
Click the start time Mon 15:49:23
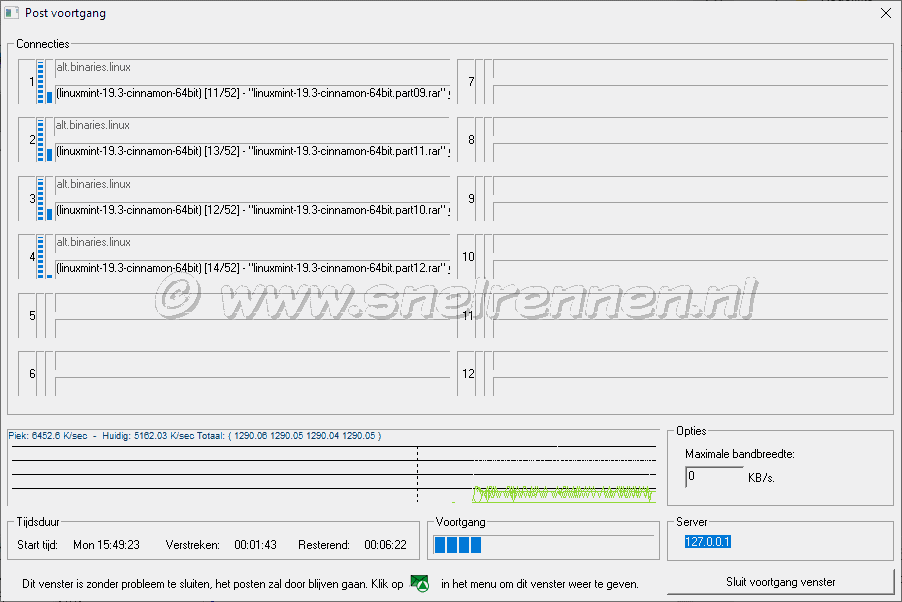pyautogui.click(x=106, y=545)
